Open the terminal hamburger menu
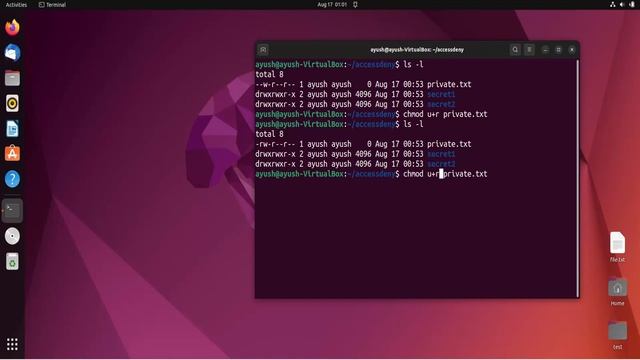This screenshot has width=640, height=360. click(x=529, y=50)
